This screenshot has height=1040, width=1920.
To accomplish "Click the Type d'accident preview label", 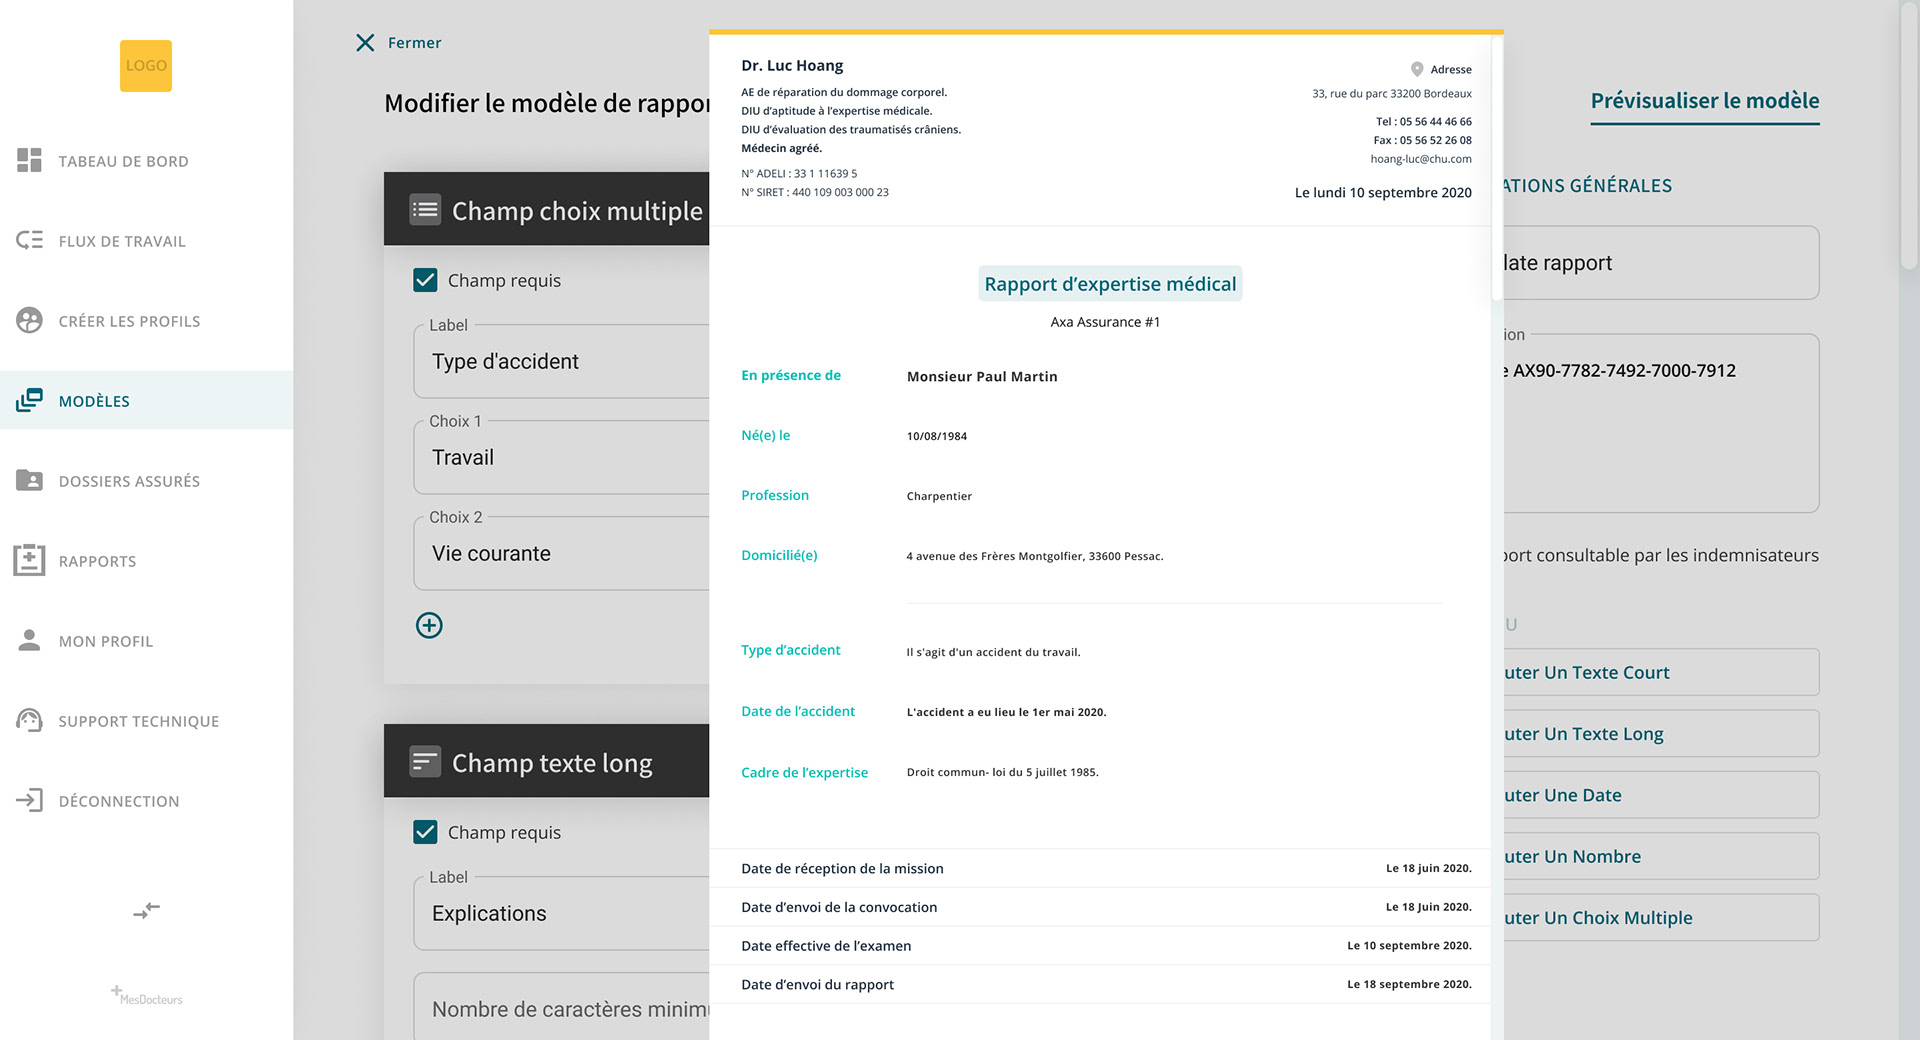I will point(791,650).
